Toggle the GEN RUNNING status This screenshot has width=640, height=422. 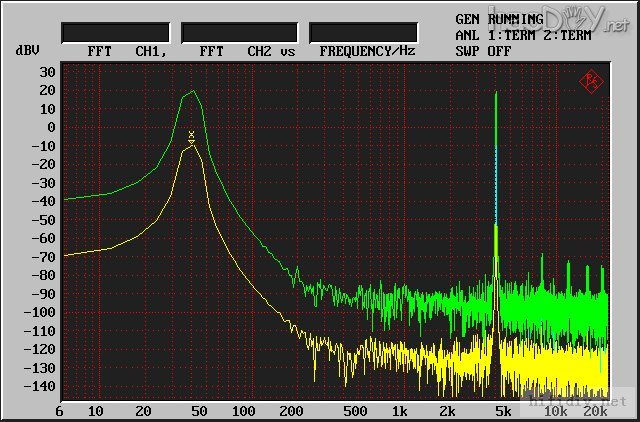(499, 19)
